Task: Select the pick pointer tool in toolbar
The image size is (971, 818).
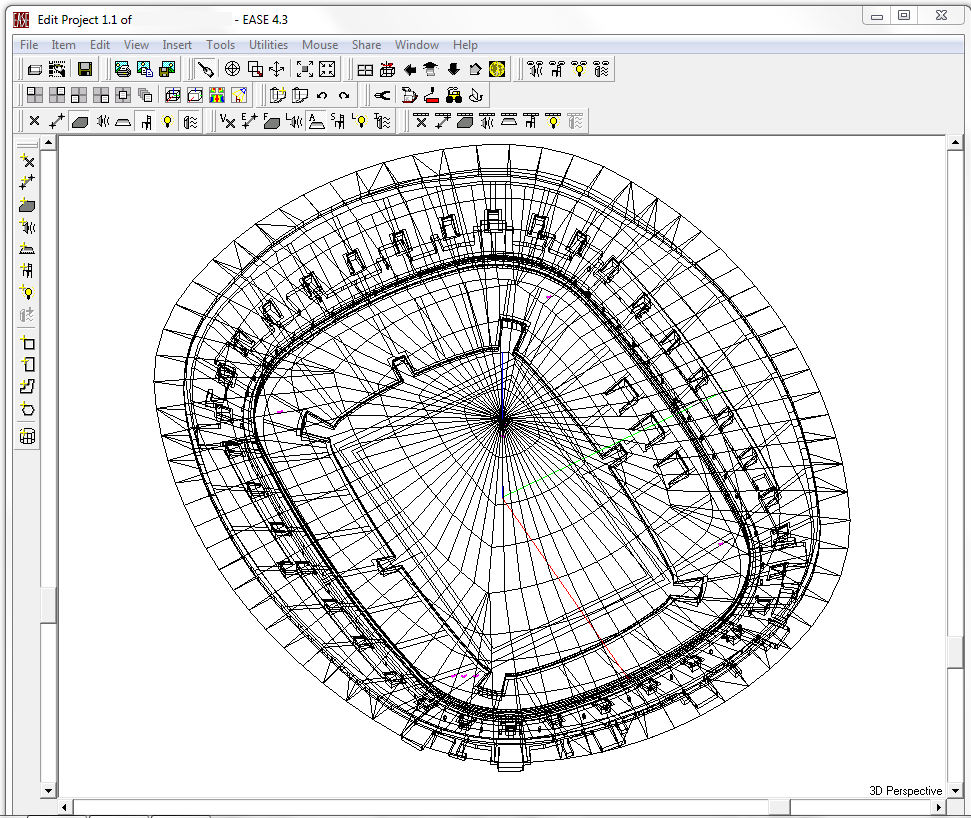Action: click(205, 69)
